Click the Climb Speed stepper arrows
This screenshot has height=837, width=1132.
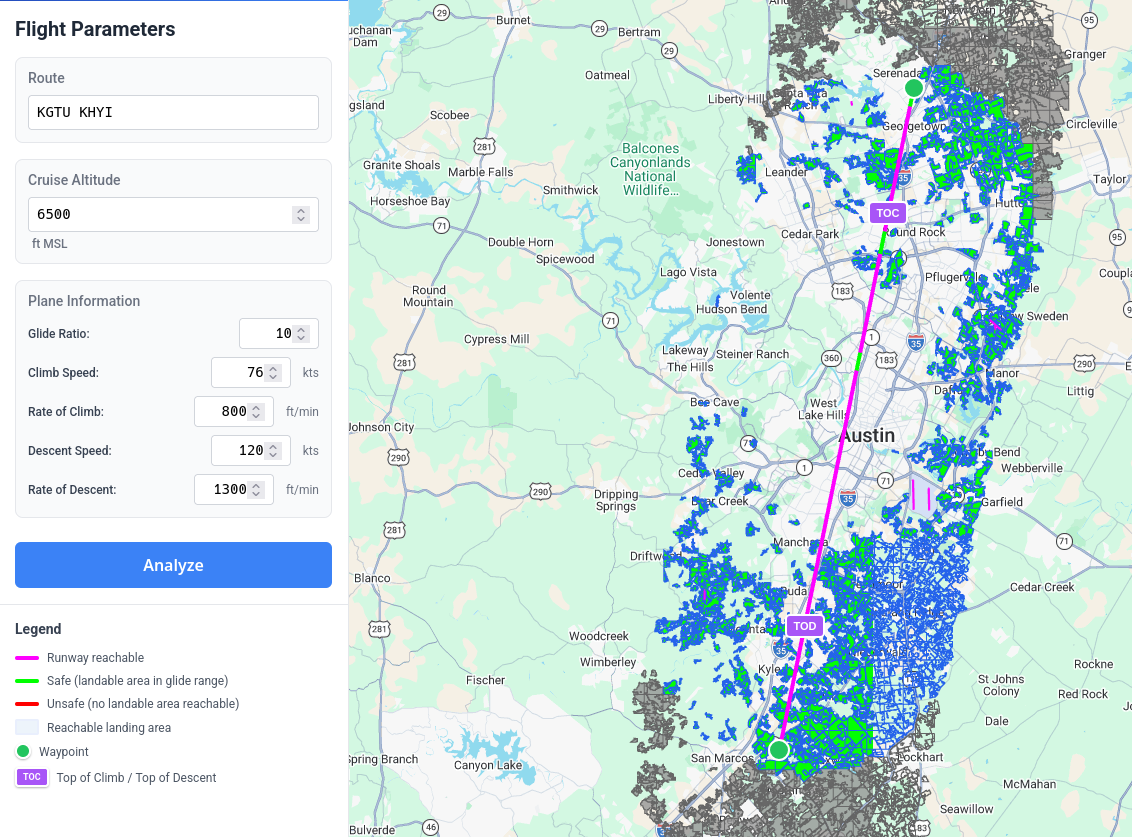click(x=273, y=373)
